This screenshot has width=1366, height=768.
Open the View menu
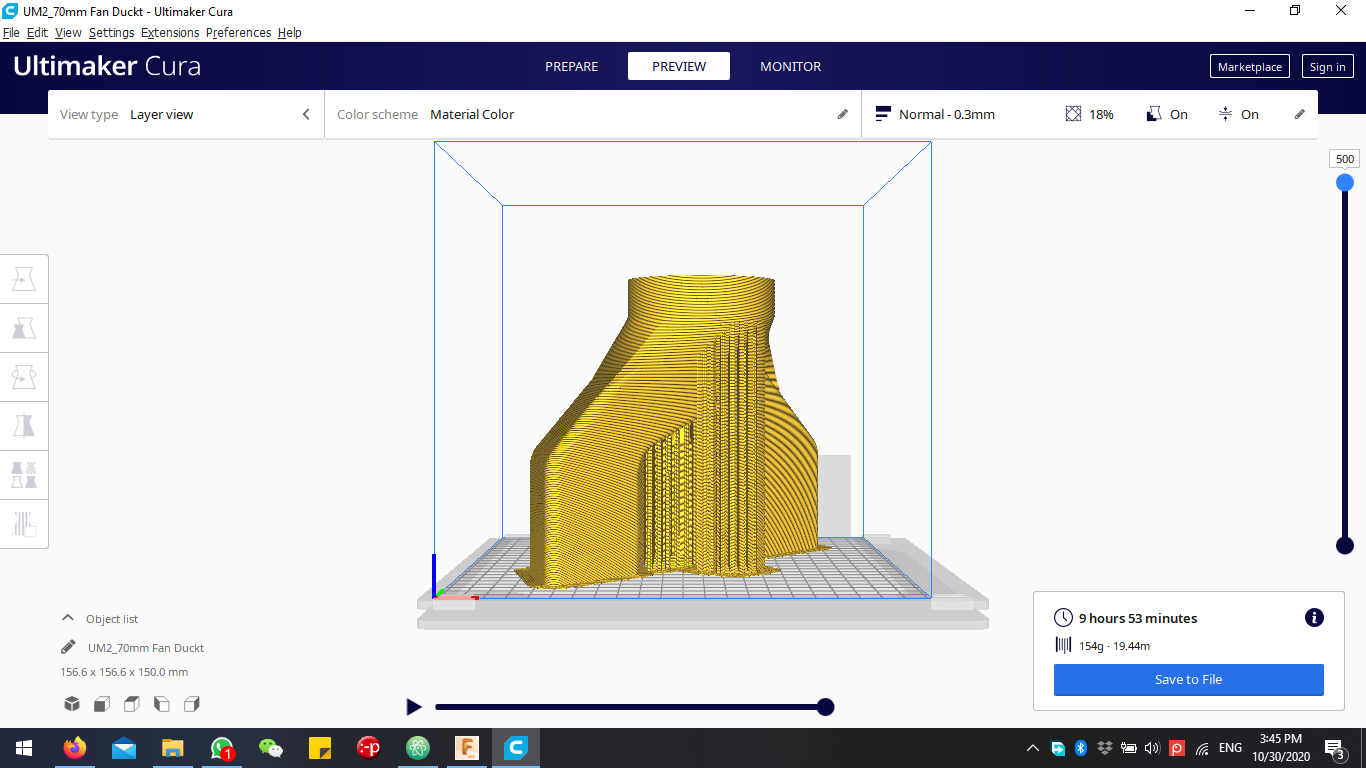68,32
